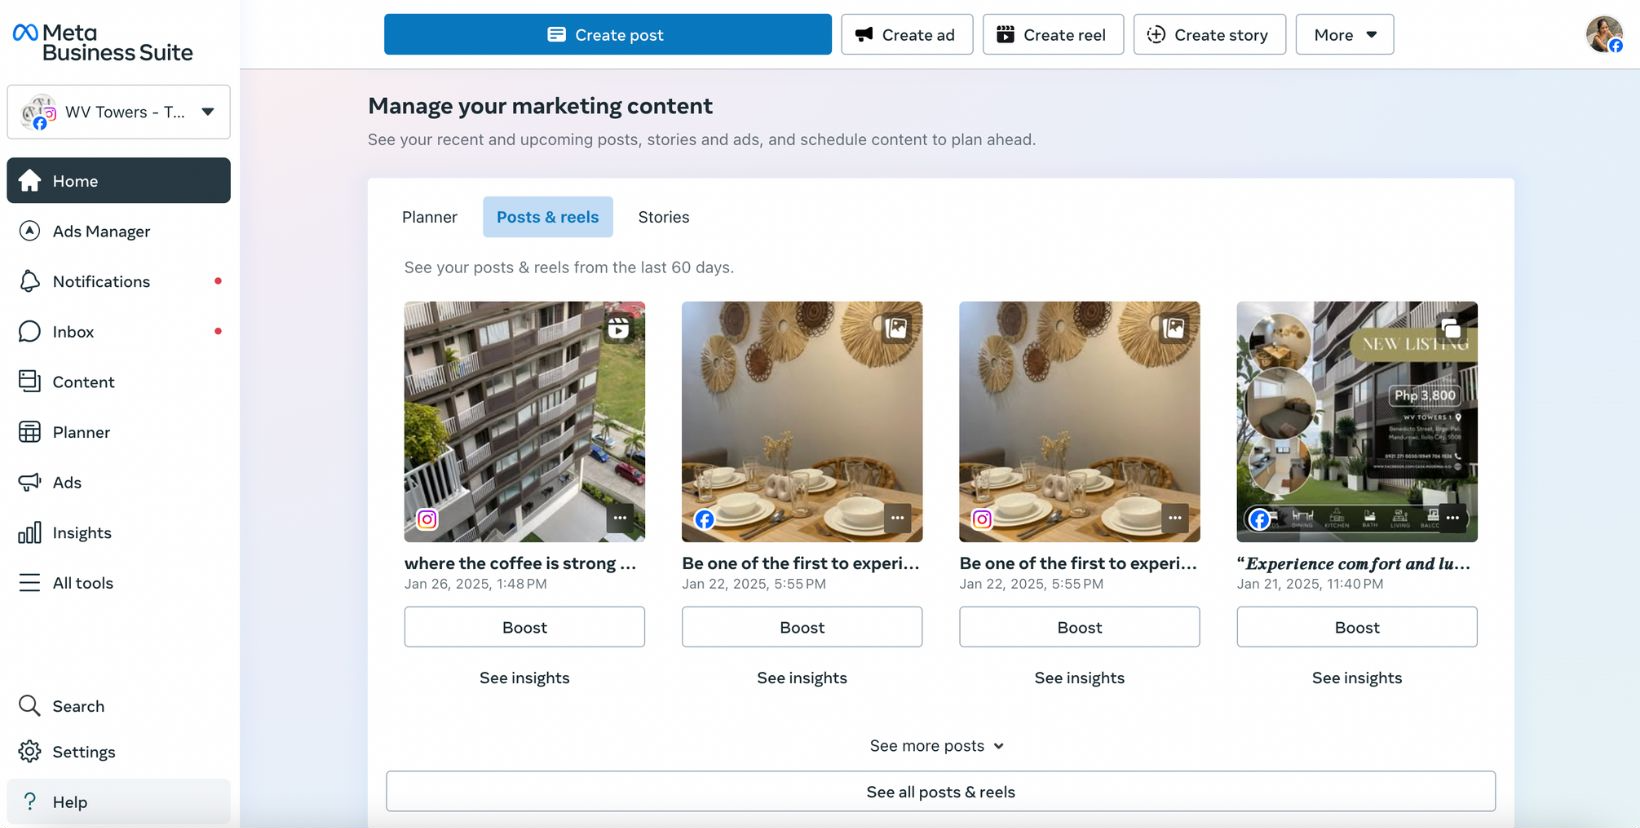Click the Create reel button
The image size is (1640, 828).
pos(1053,34)
